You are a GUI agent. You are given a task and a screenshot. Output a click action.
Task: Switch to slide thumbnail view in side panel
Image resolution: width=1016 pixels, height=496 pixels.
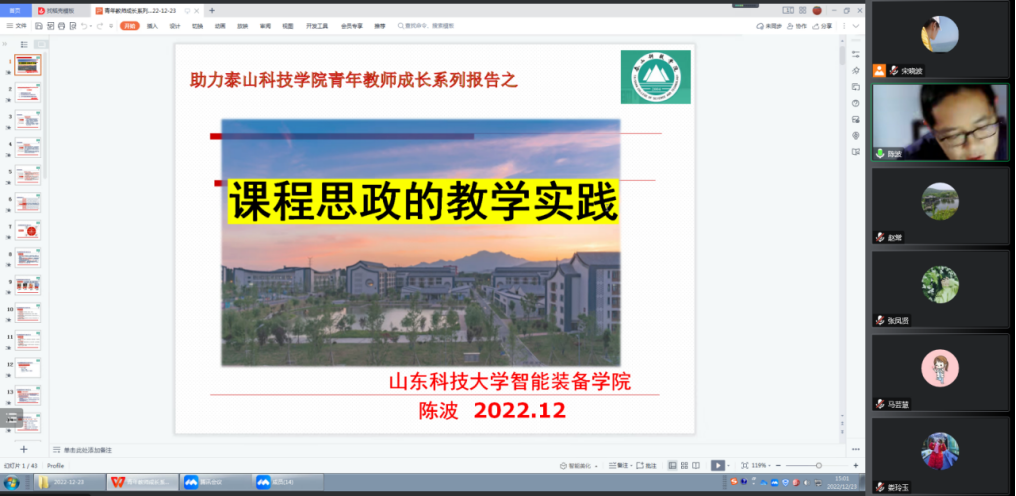click(39, 44)
